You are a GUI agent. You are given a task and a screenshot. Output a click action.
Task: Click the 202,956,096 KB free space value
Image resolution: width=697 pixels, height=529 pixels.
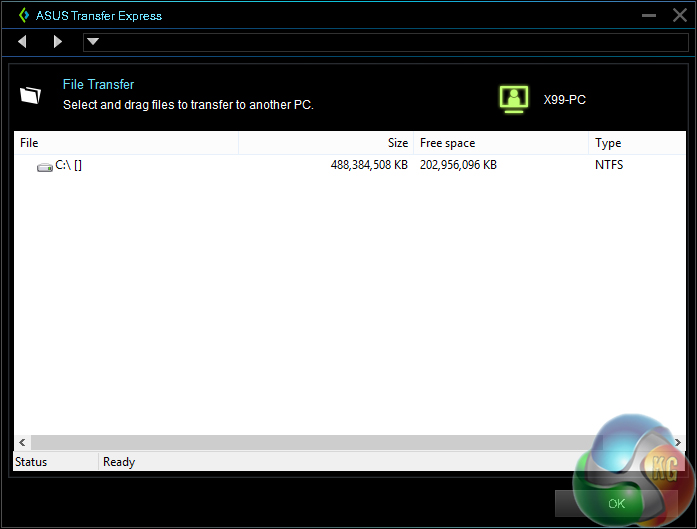(458, 165)
